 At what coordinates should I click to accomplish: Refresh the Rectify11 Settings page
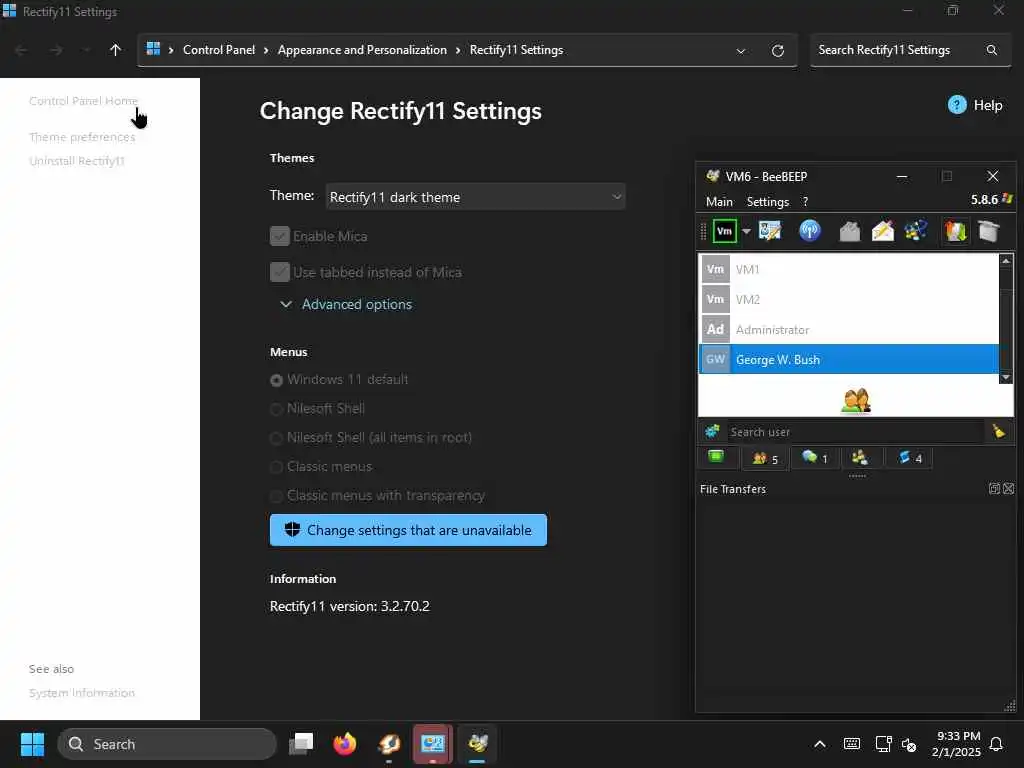pos(778,51)
